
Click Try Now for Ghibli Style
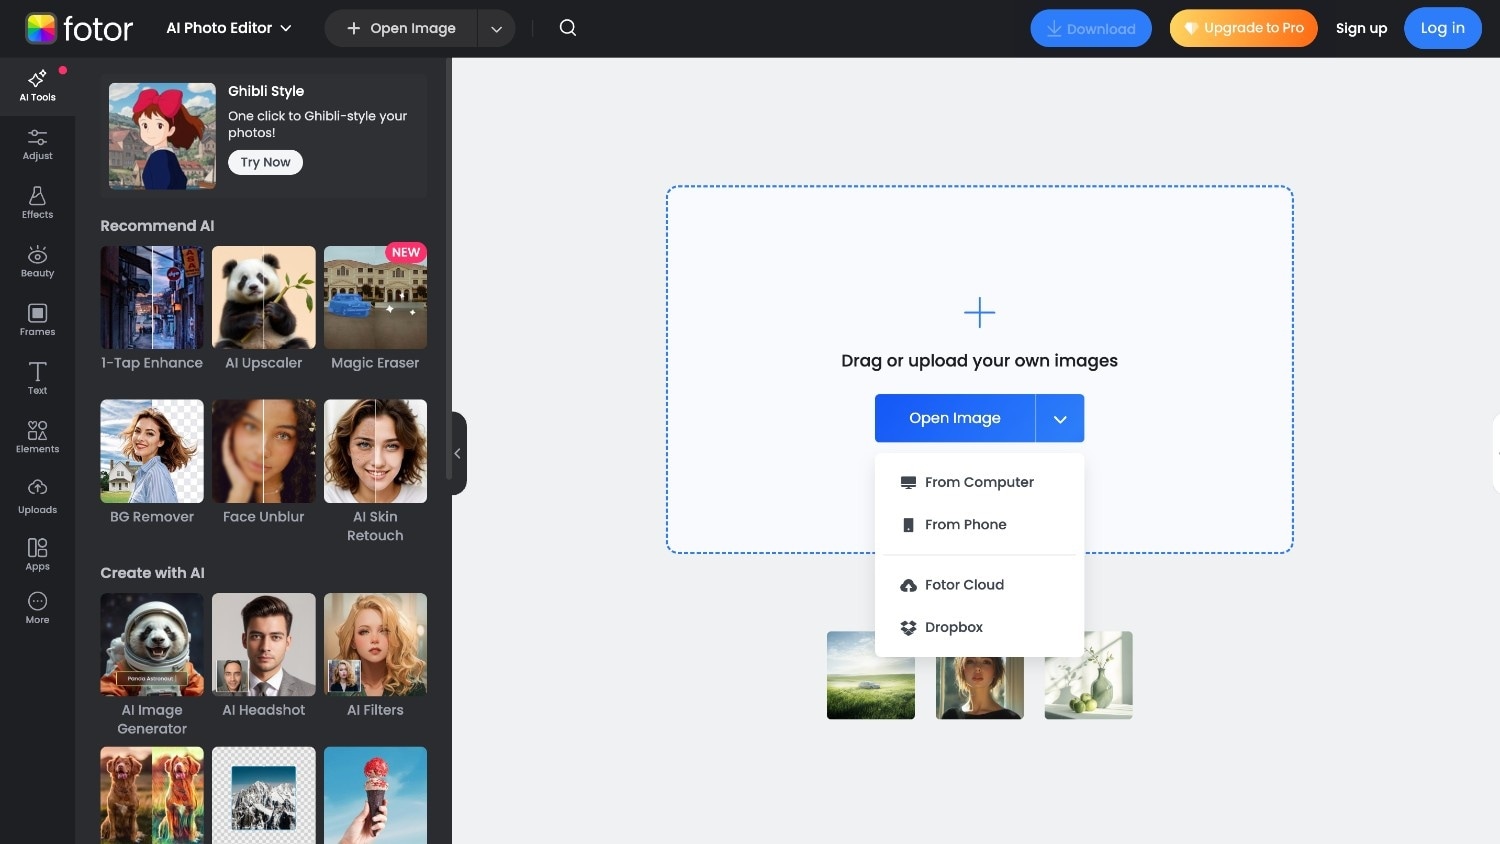pyautogui.click(x=265, y=162)
